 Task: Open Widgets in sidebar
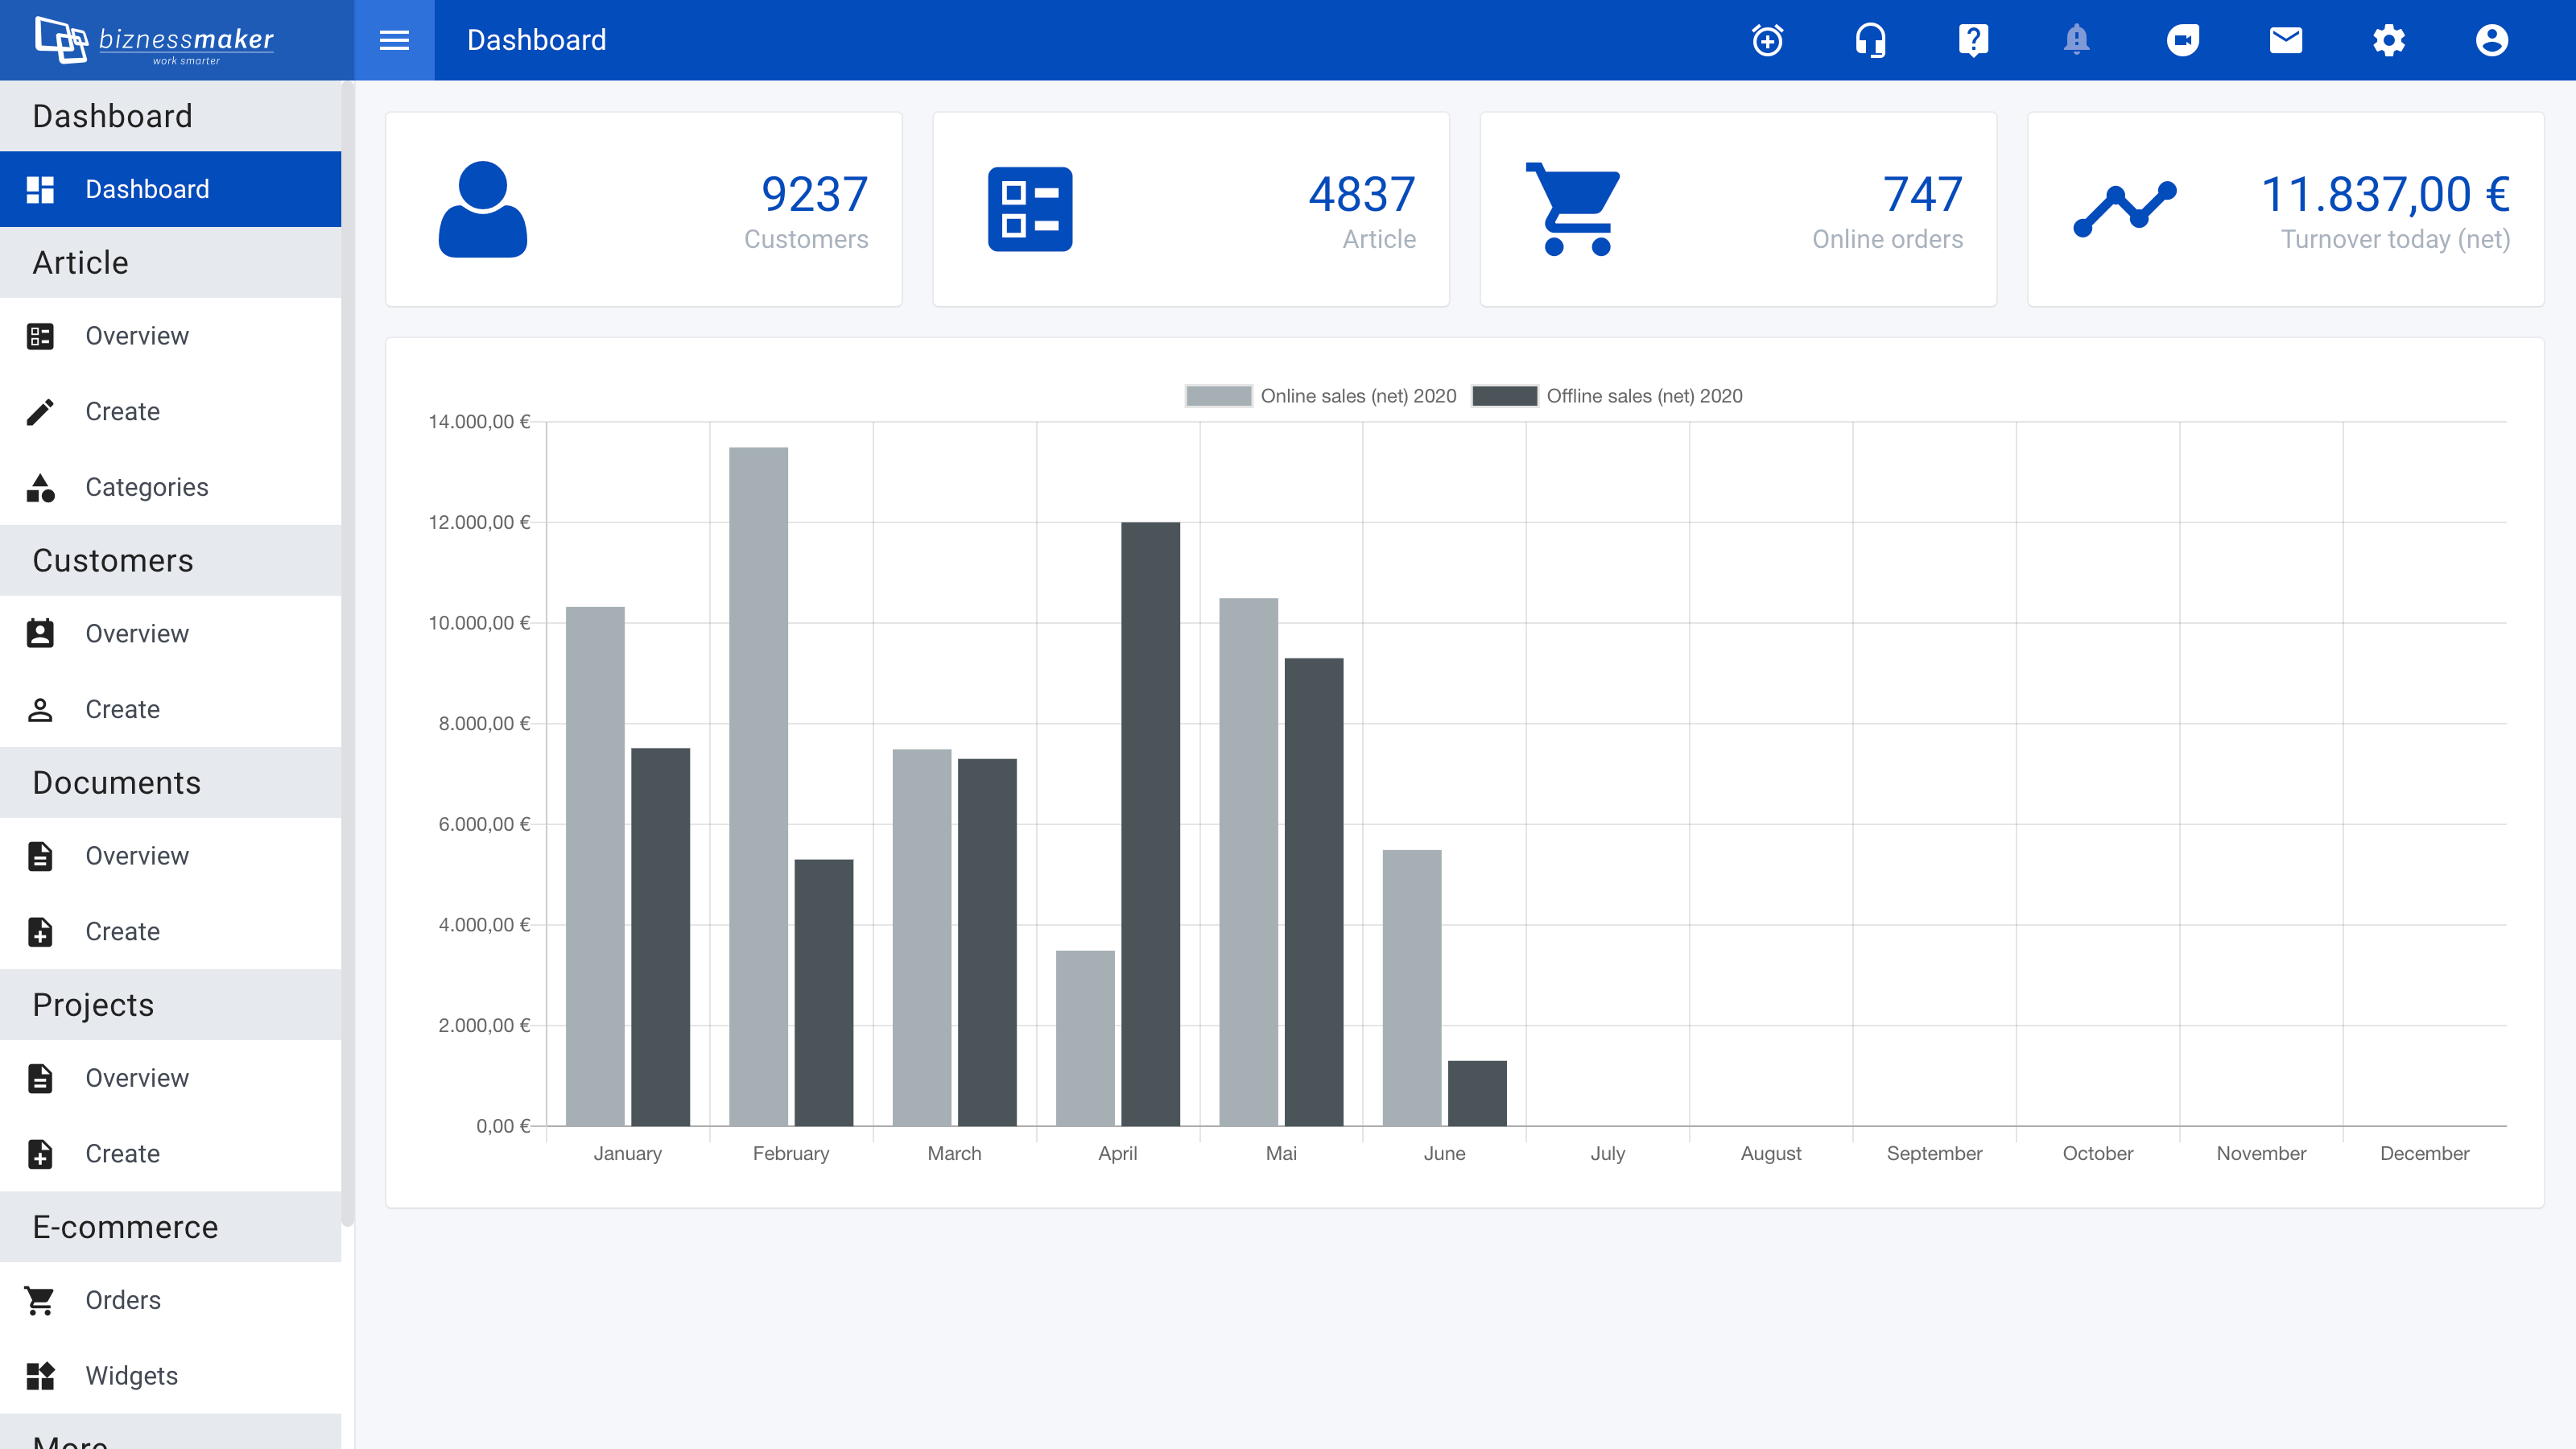131,1376
